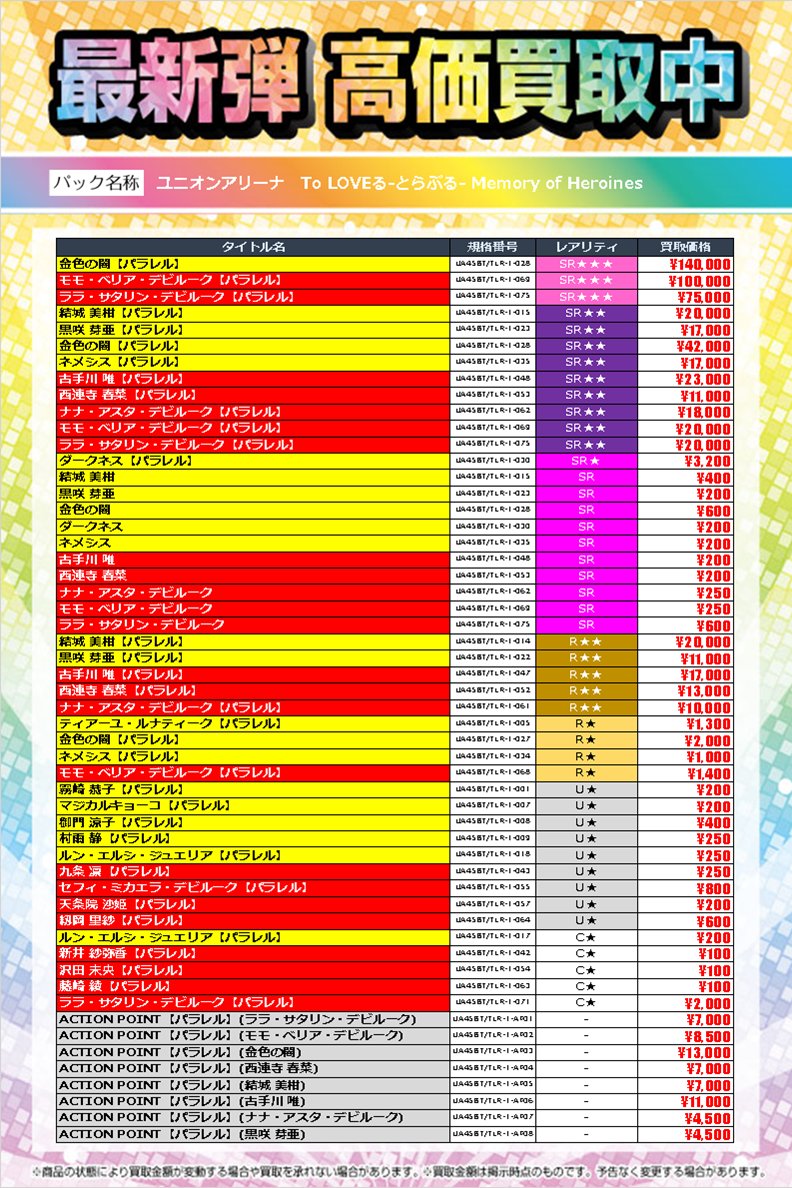792x1188 pixels.
Task: Click the ダークネス title in the plain SR row
Action: (x=253, y=527)
